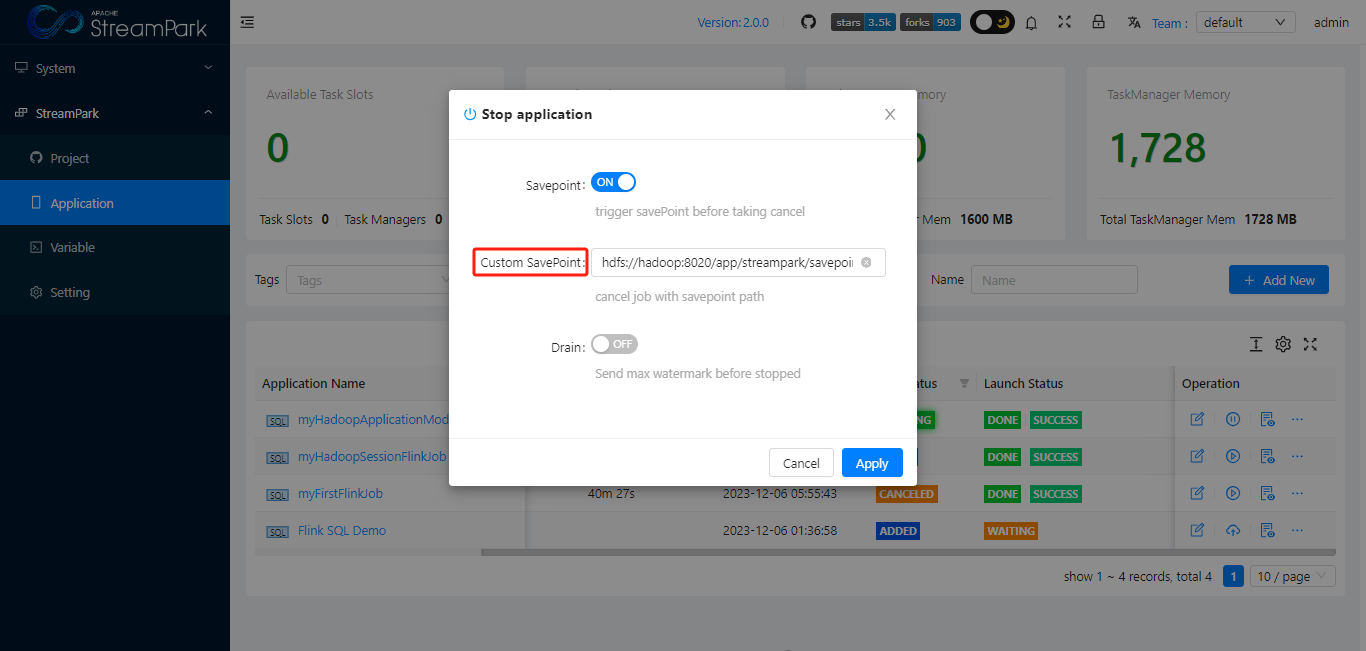Enable the Drain option
1366x651 pixels.
coord(614,343)
